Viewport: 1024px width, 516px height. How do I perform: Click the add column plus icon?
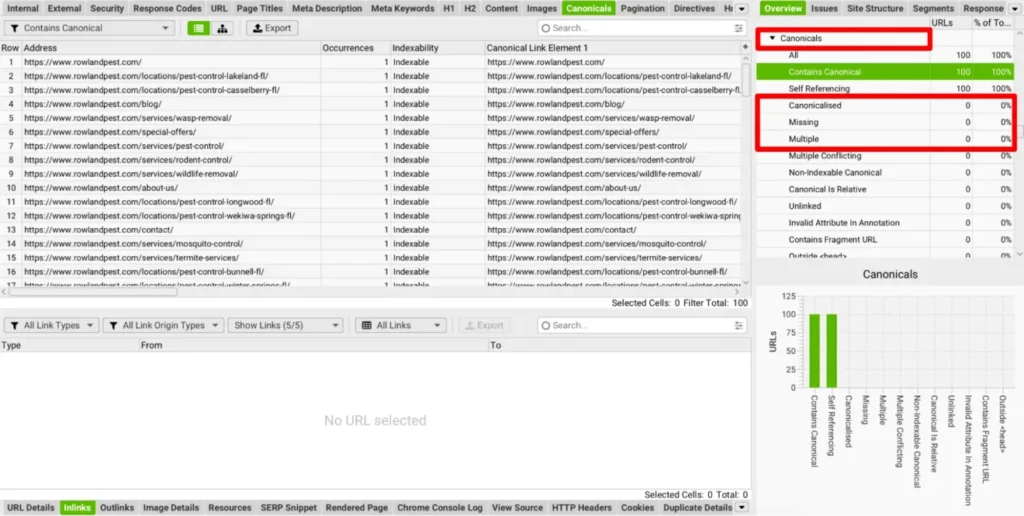(744, 47)
